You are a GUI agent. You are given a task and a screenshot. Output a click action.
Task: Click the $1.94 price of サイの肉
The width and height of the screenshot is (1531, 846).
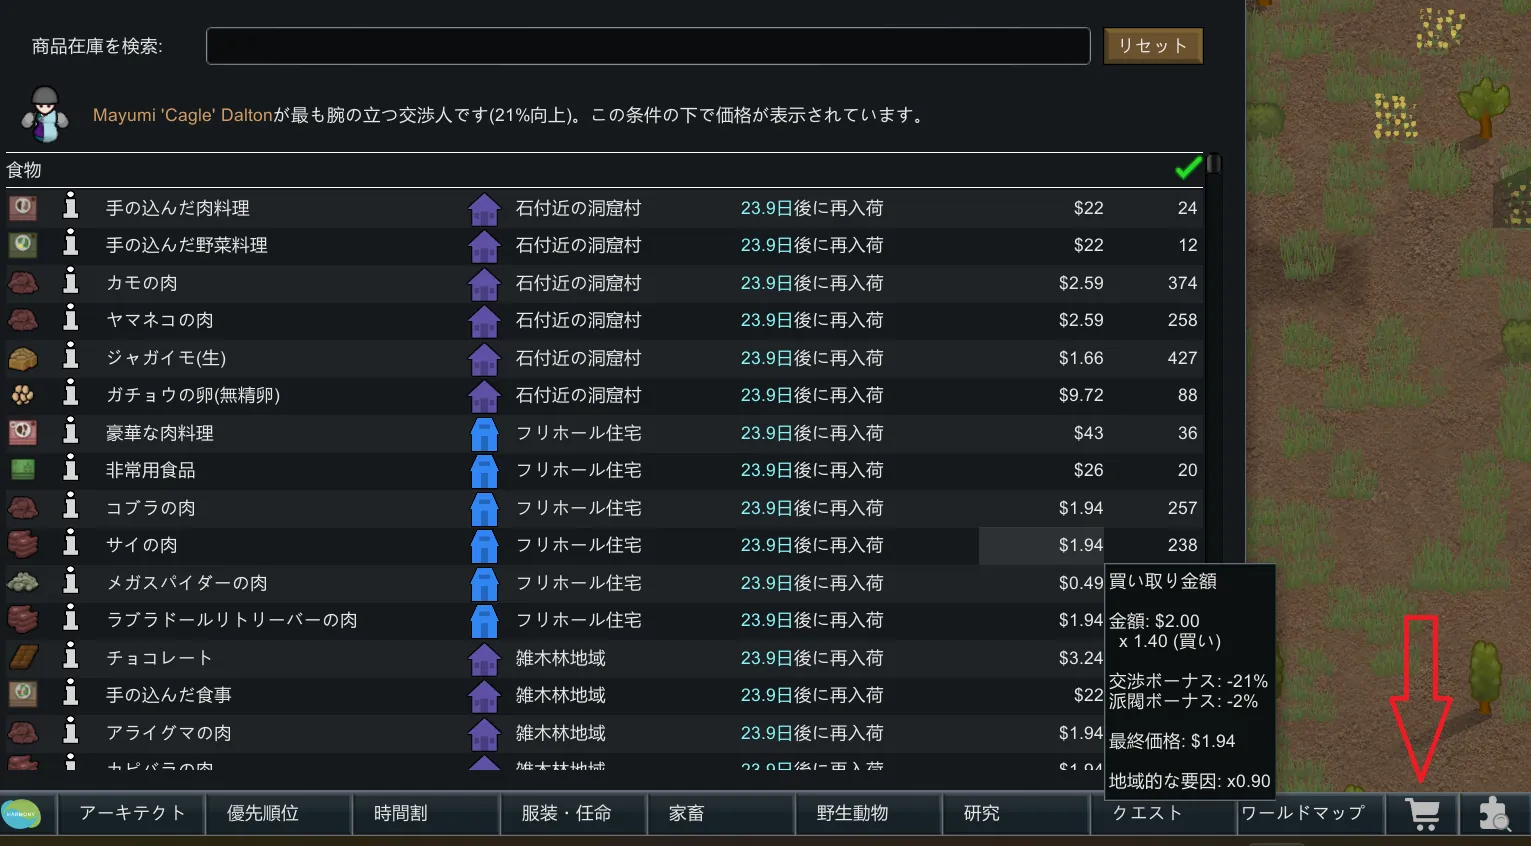(1080, 546)
